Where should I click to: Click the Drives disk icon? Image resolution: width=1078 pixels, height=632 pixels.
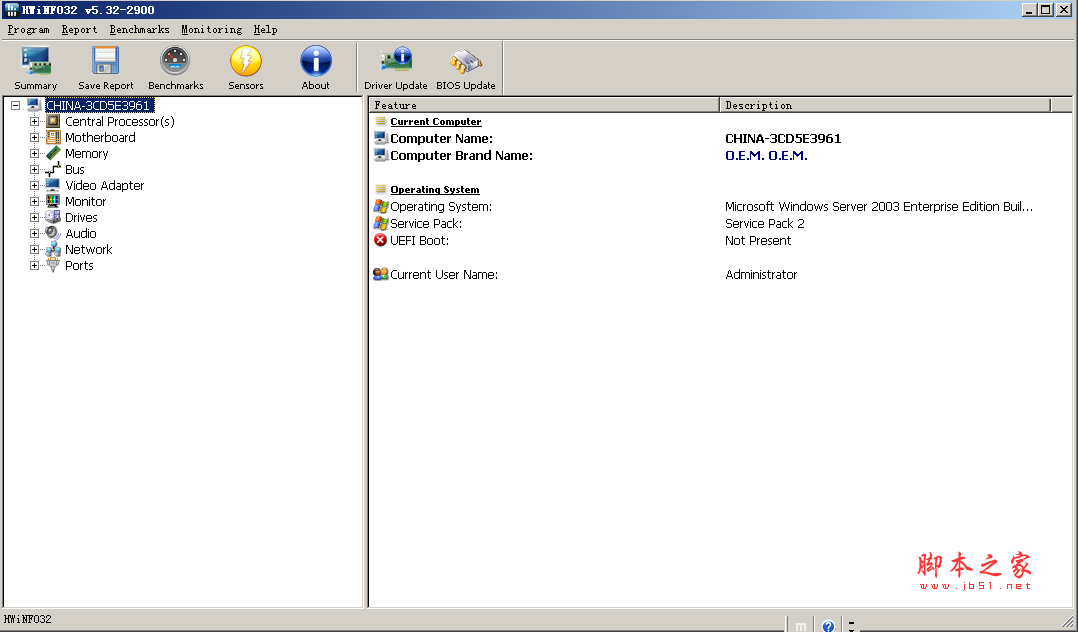pyautogui.click(x=53, y=217)
